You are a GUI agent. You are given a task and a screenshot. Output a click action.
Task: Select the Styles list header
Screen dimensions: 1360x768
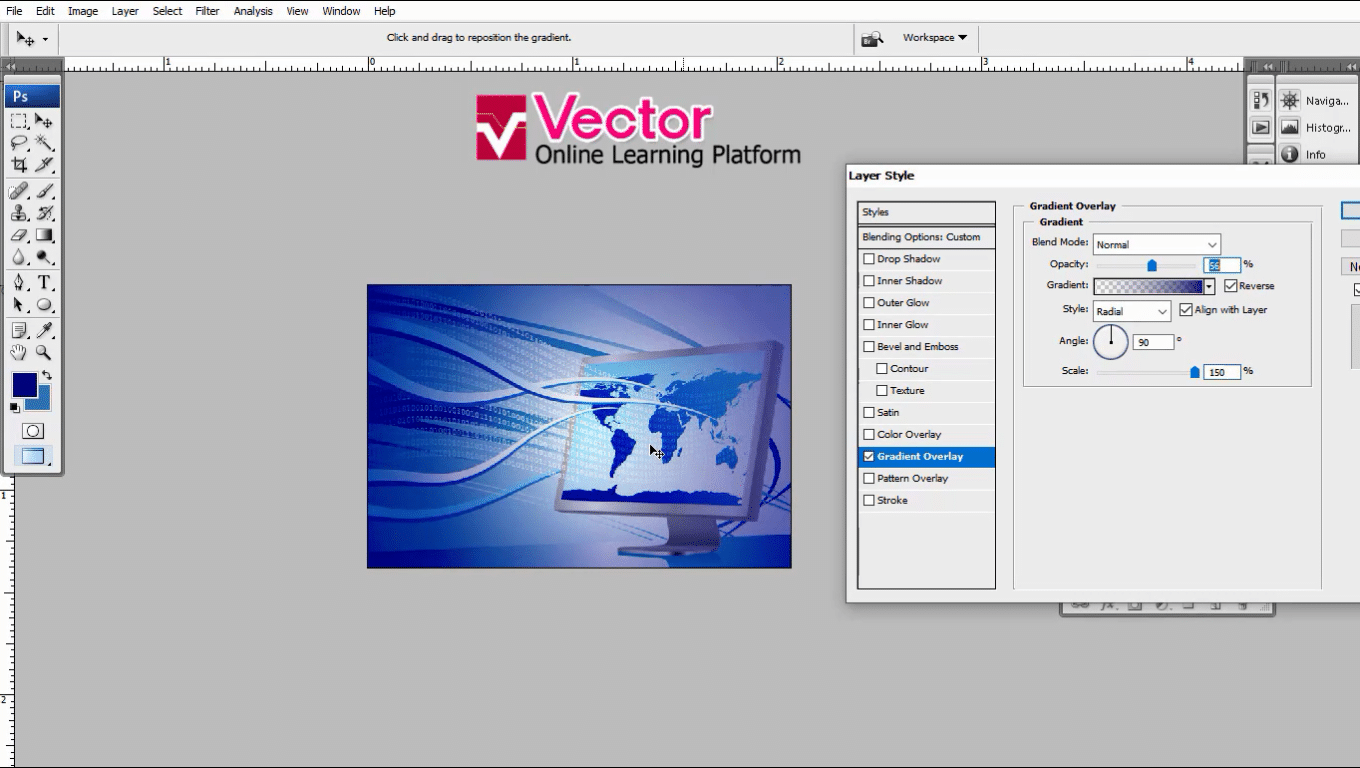(x=926, y=212)
